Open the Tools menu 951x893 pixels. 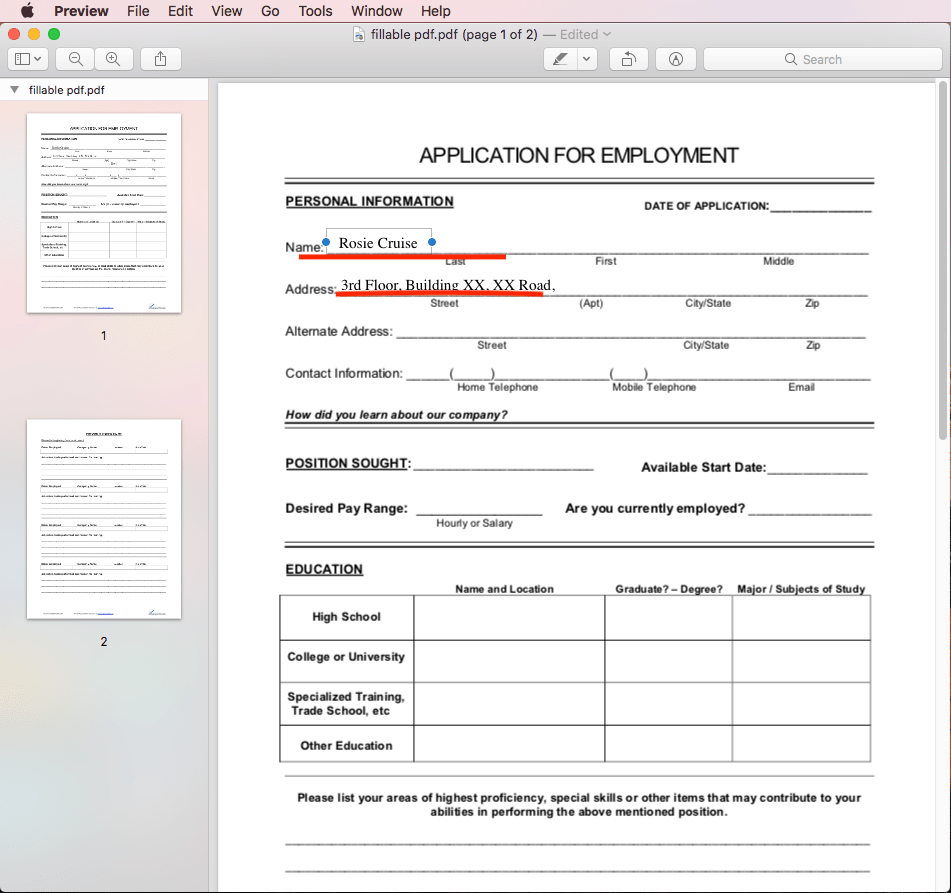pos(315,11)
